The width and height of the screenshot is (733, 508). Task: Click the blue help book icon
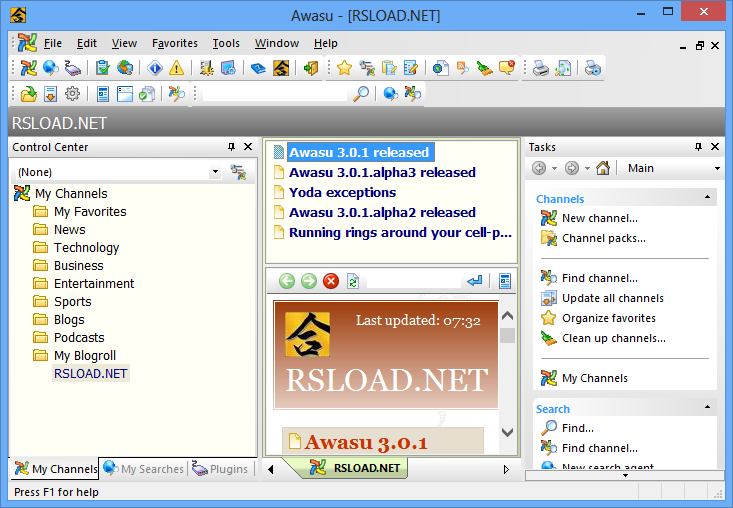(258, 68)
